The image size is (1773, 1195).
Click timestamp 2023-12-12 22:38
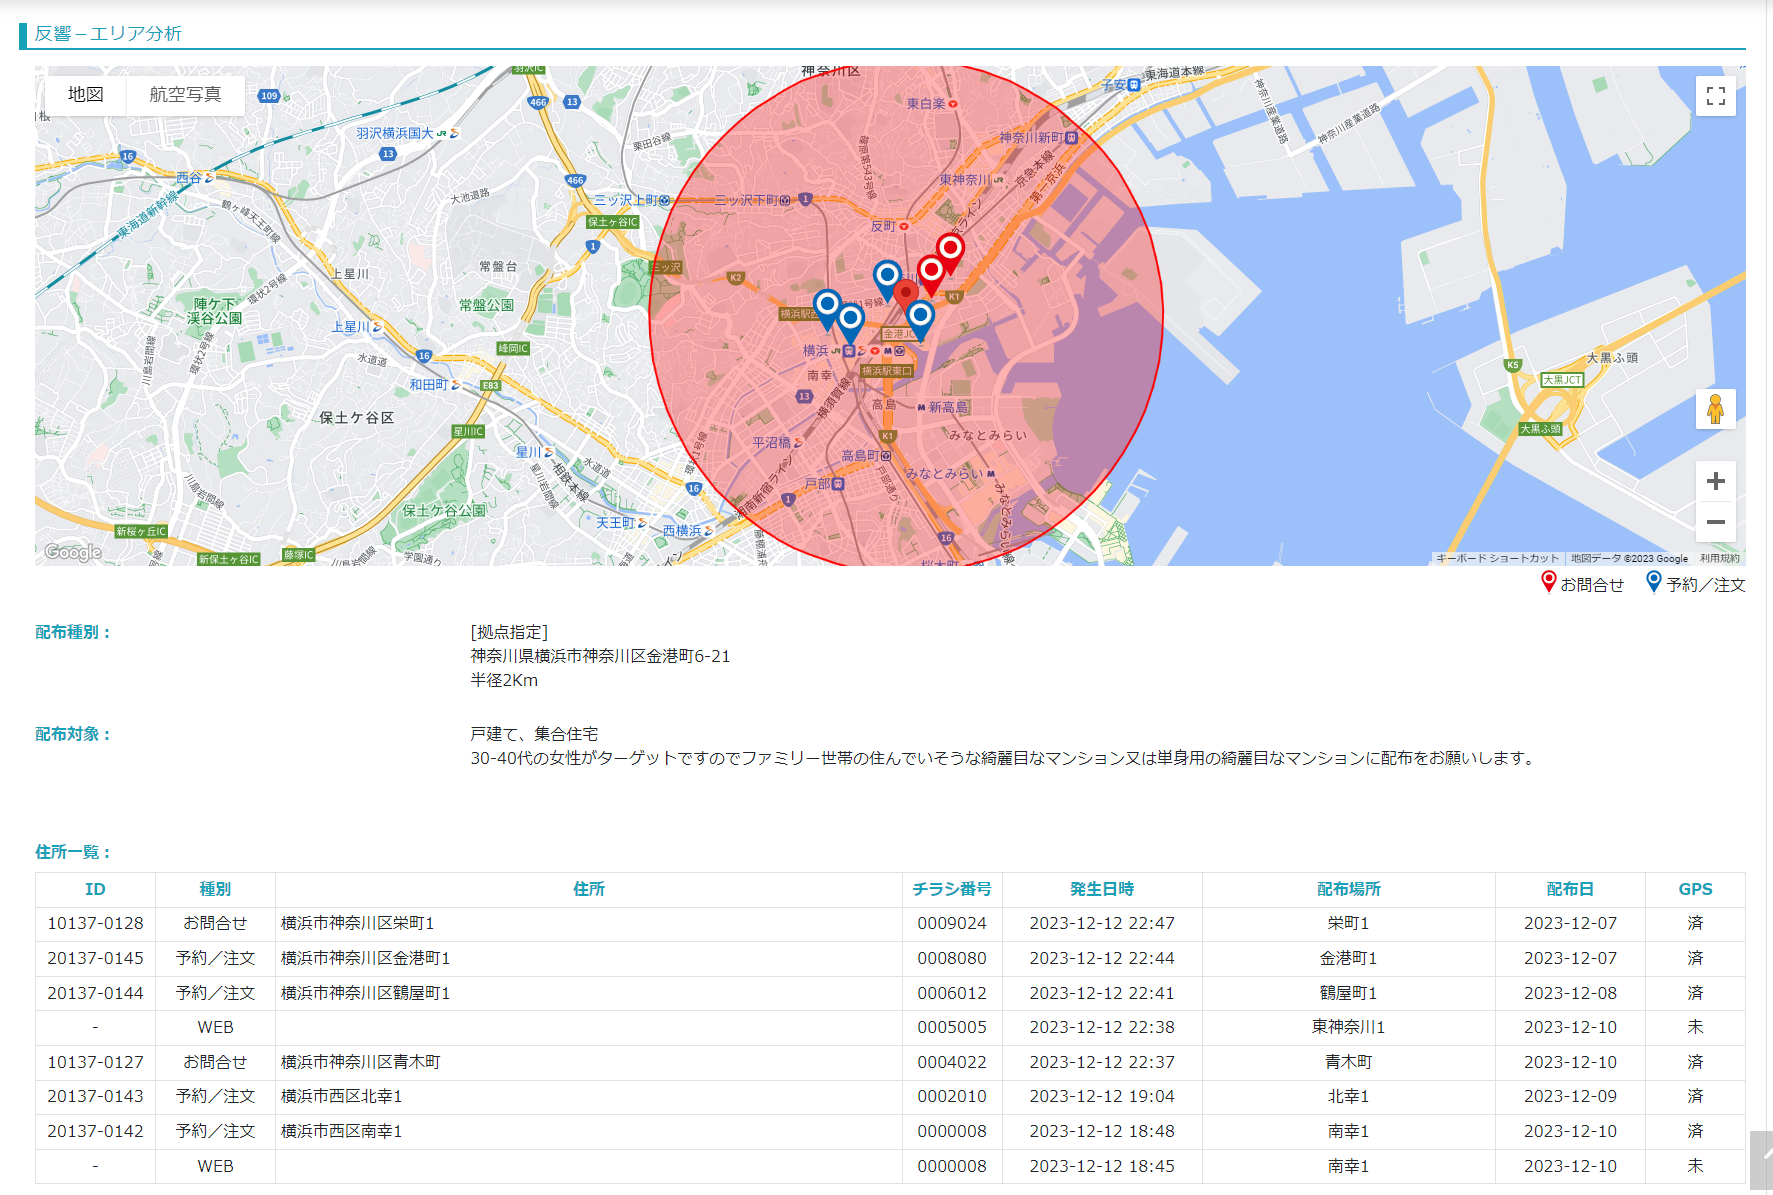[1102, 1028]
